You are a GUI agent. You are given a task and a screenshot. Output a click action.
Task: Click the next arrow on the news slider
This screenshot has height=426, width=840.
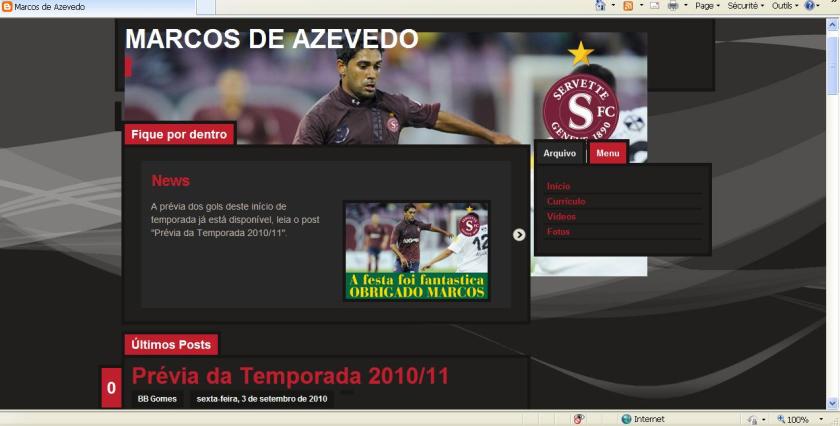pos(519,235)
